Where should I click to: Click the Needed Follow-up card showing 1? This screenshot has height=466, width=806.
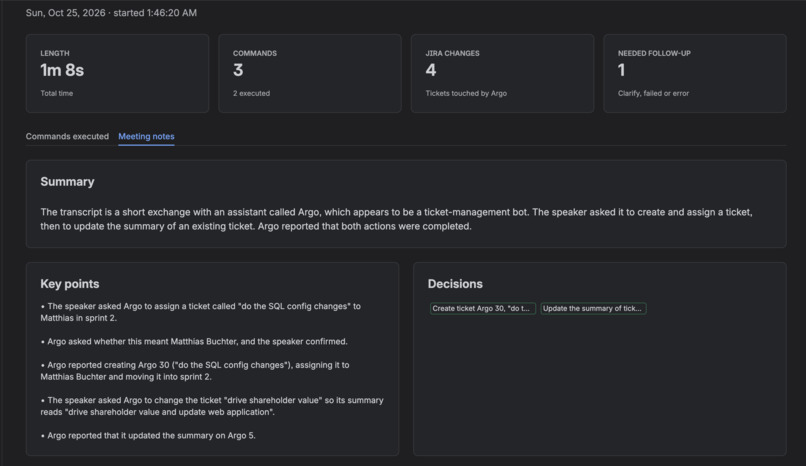[x=695, y=73]
